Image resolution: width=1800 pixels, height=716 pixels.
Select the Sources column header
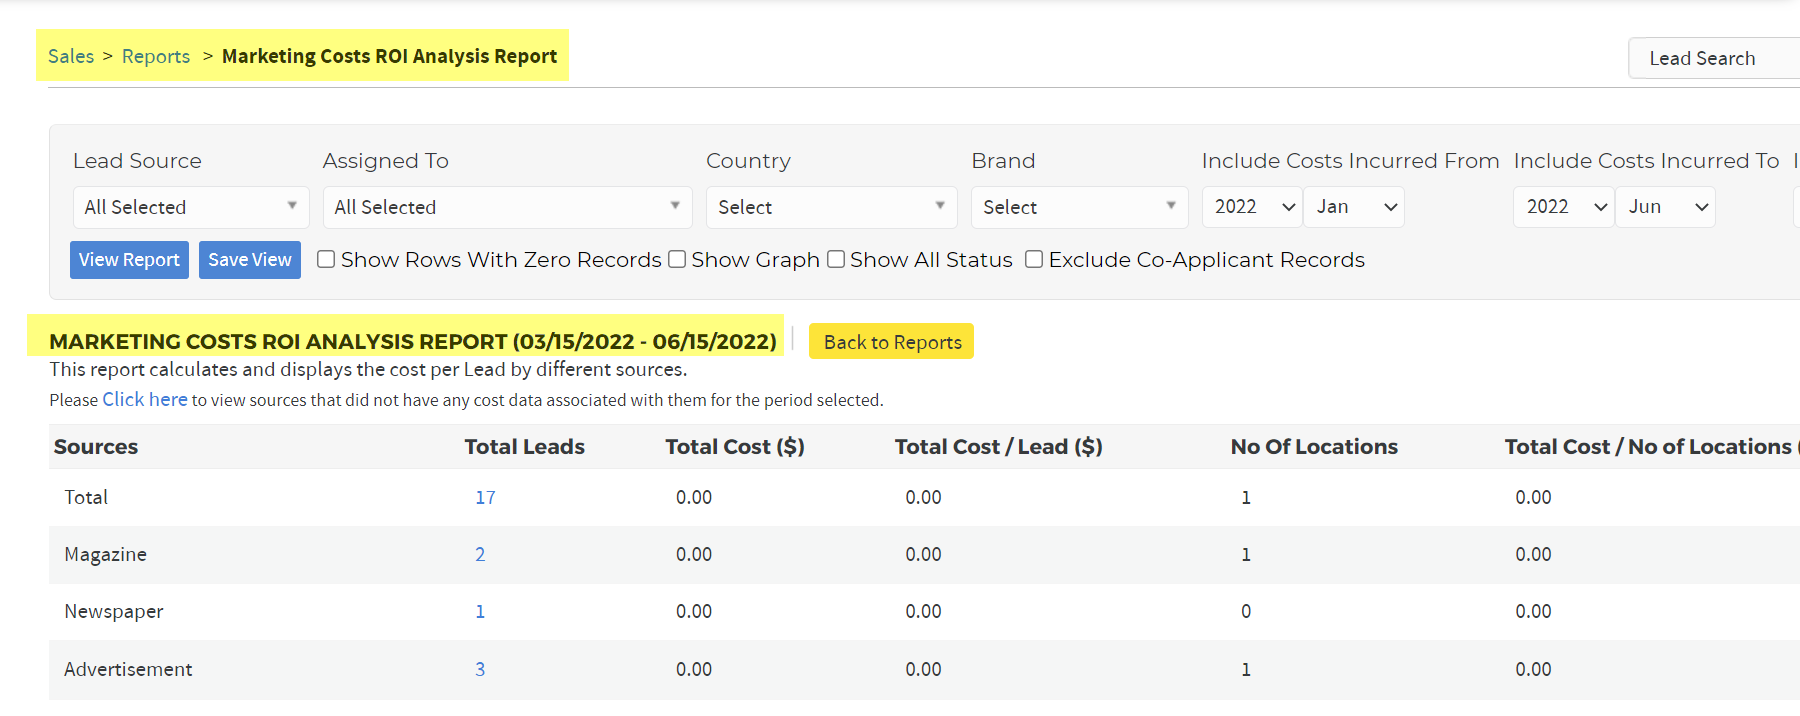[x=96, y=447]
